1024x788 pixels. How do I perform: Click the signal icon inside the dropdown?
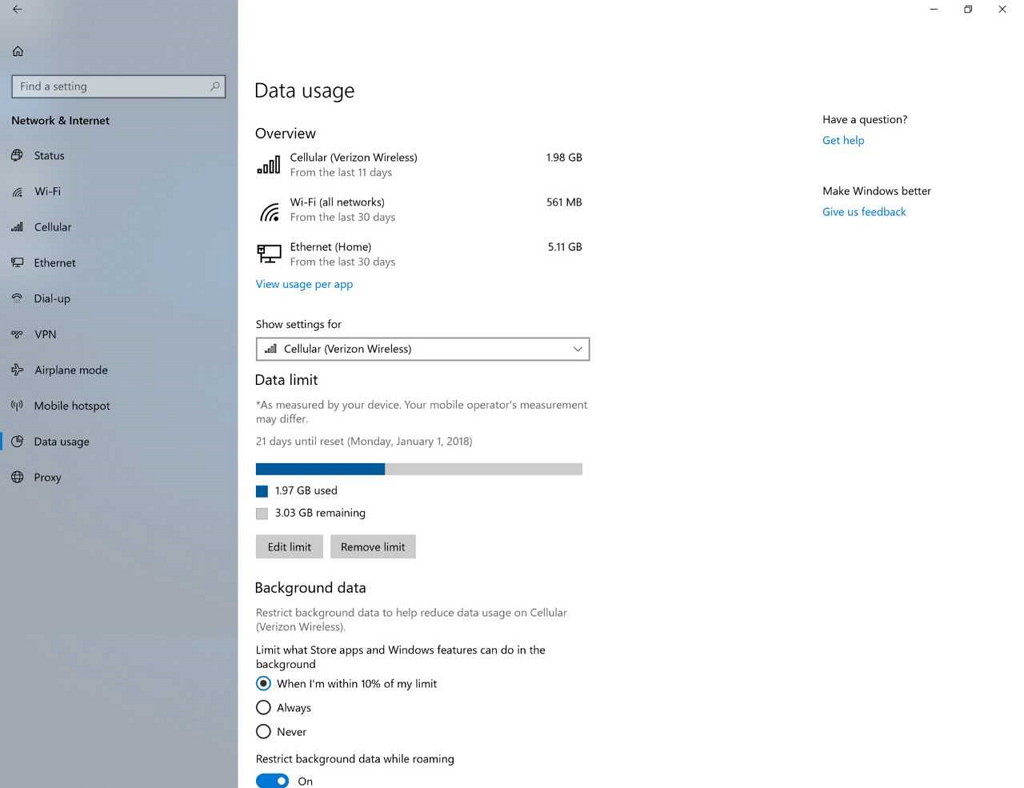(270, 349)
